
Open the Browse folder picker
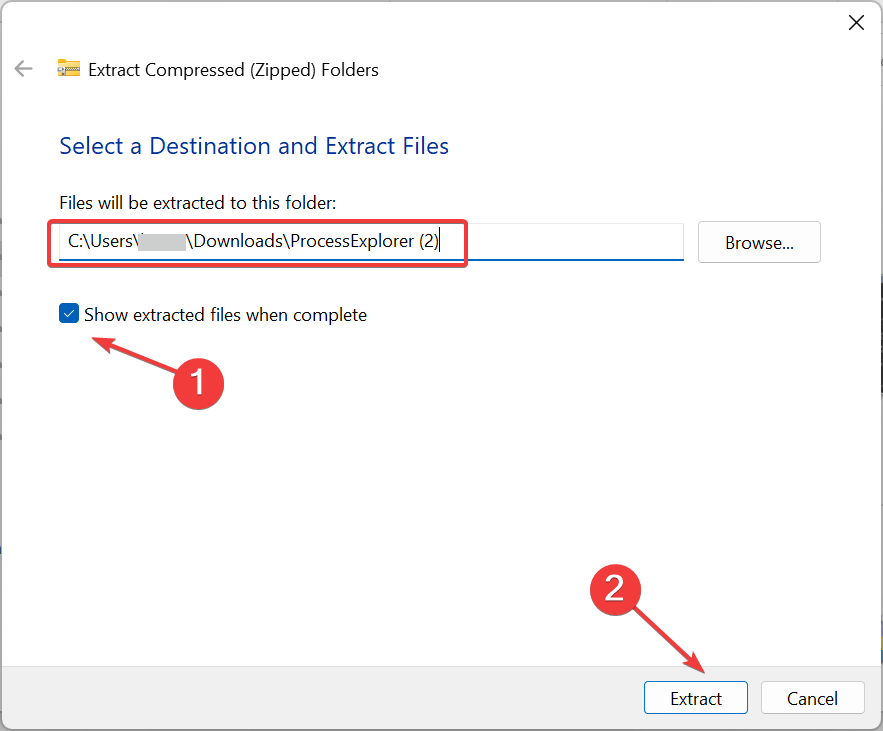point(759,242)
